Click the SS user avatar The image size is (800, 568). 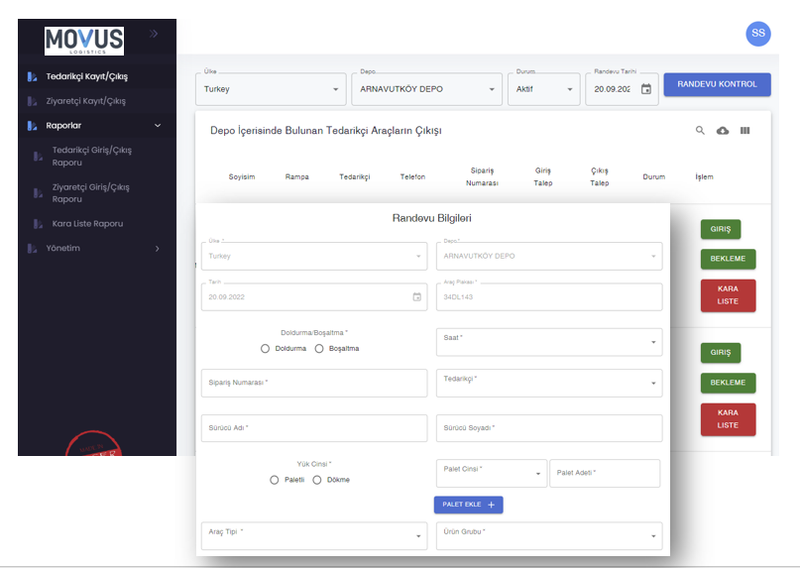coord(758,33)
